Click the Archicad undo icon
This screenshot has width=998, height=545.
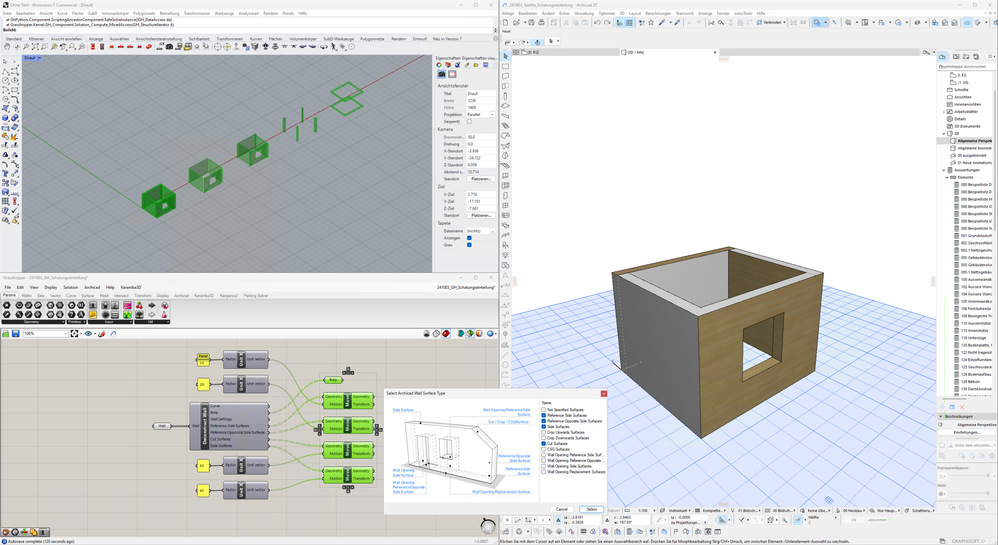pyautogui.click(x=596, y=22)
